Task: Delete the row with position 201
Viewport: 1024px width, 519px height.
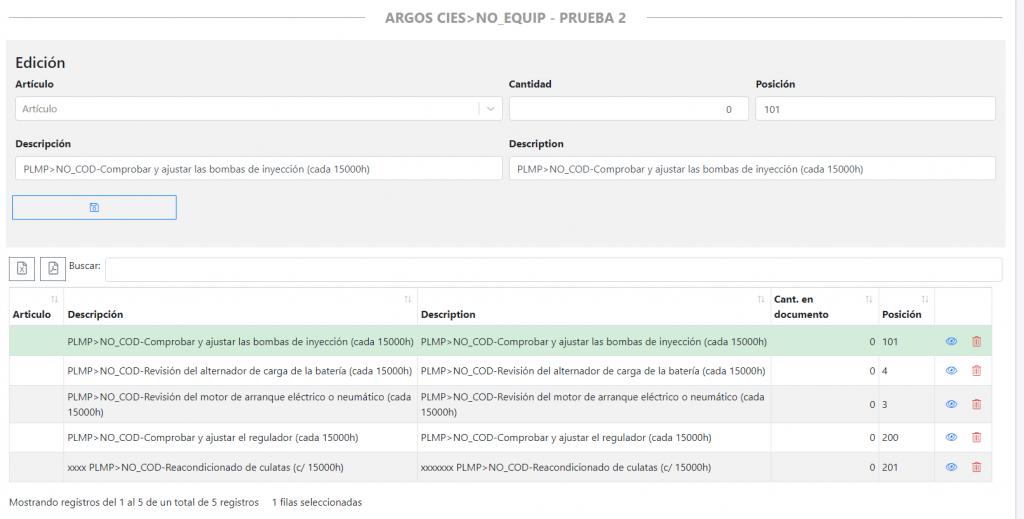Action: [976, 467]
